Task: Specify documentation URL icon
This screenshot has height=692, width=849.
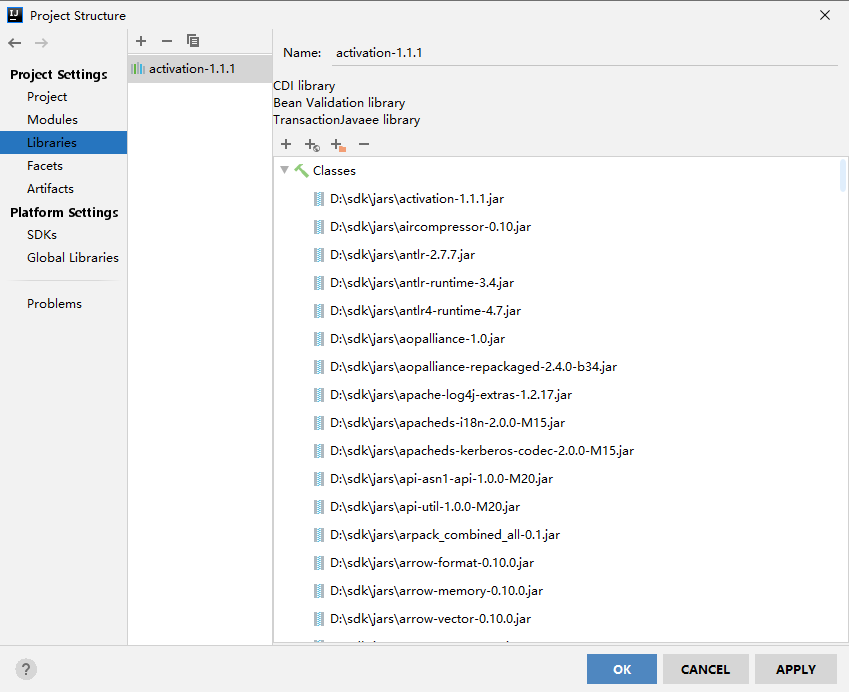Action: click(312, 145)
